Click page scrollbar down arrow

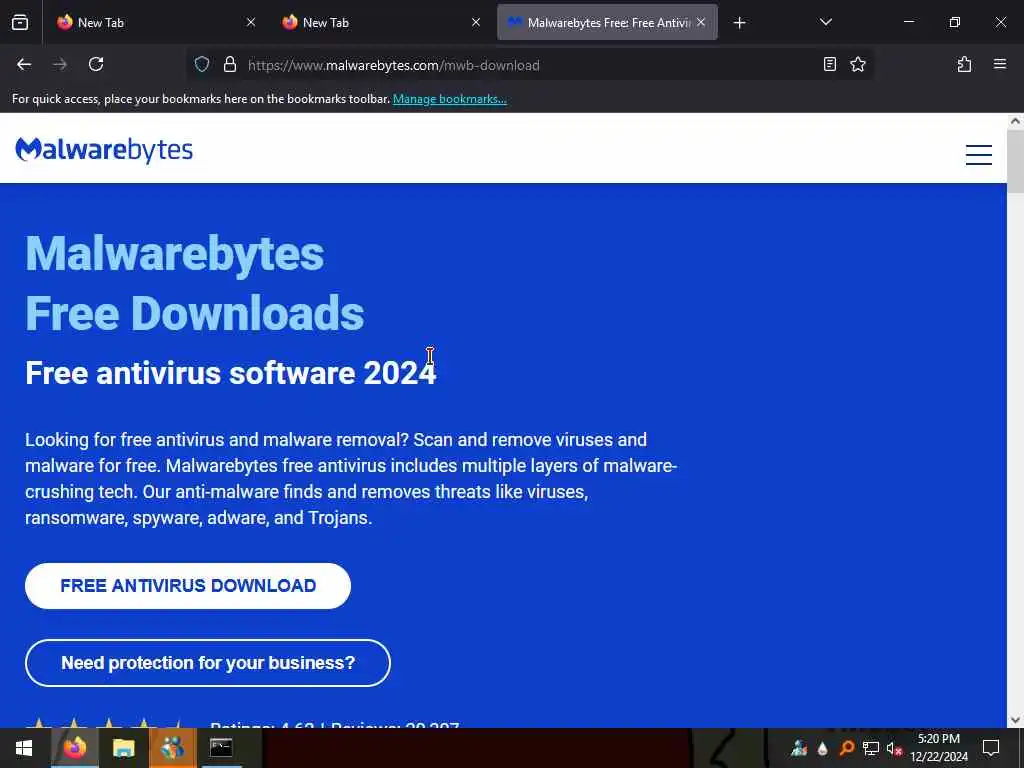pos(1015,720)
